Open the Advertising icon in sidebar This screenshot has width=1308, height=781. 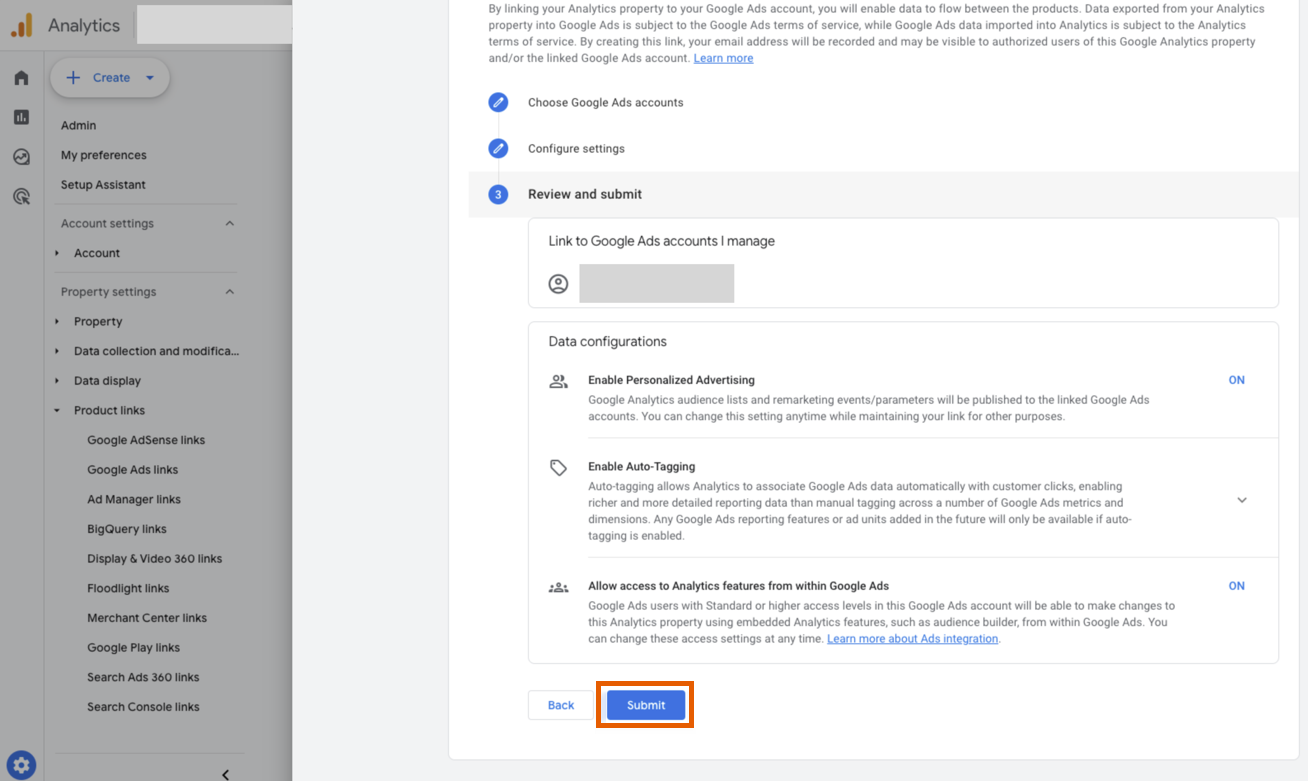pyautogui.click(x=21, y=196)
